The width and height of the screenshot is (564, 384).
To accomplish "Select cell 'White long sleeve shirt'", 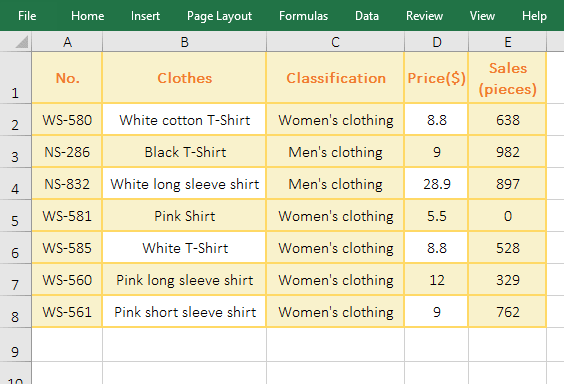I will click(x=185, y=184).
